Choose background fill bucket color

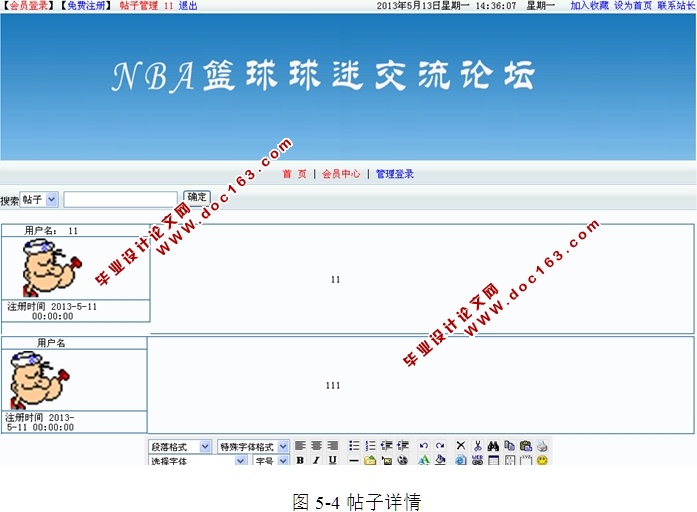click(440, 460)
